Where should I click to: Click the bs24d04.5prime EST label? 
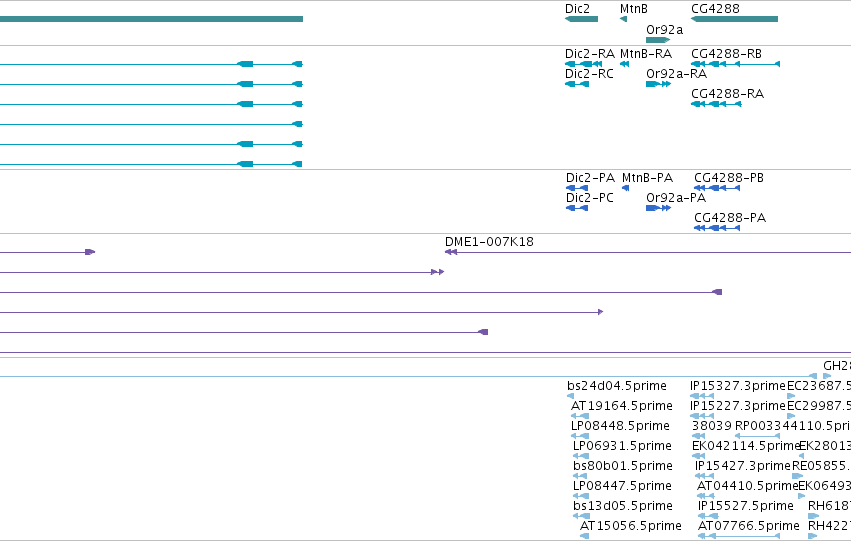pyautogui.click(x=617, y=386)
